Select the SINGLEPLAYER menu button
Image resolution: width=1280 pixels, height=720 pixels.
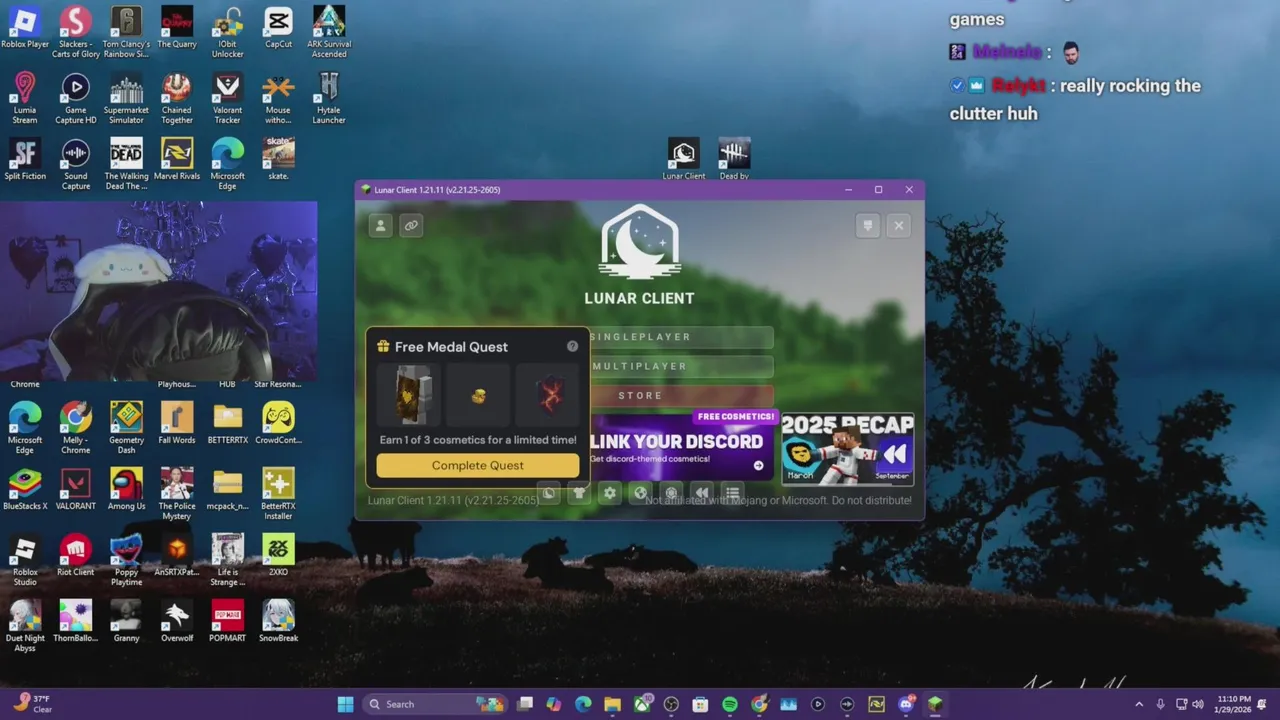click(x=681, y=337)
